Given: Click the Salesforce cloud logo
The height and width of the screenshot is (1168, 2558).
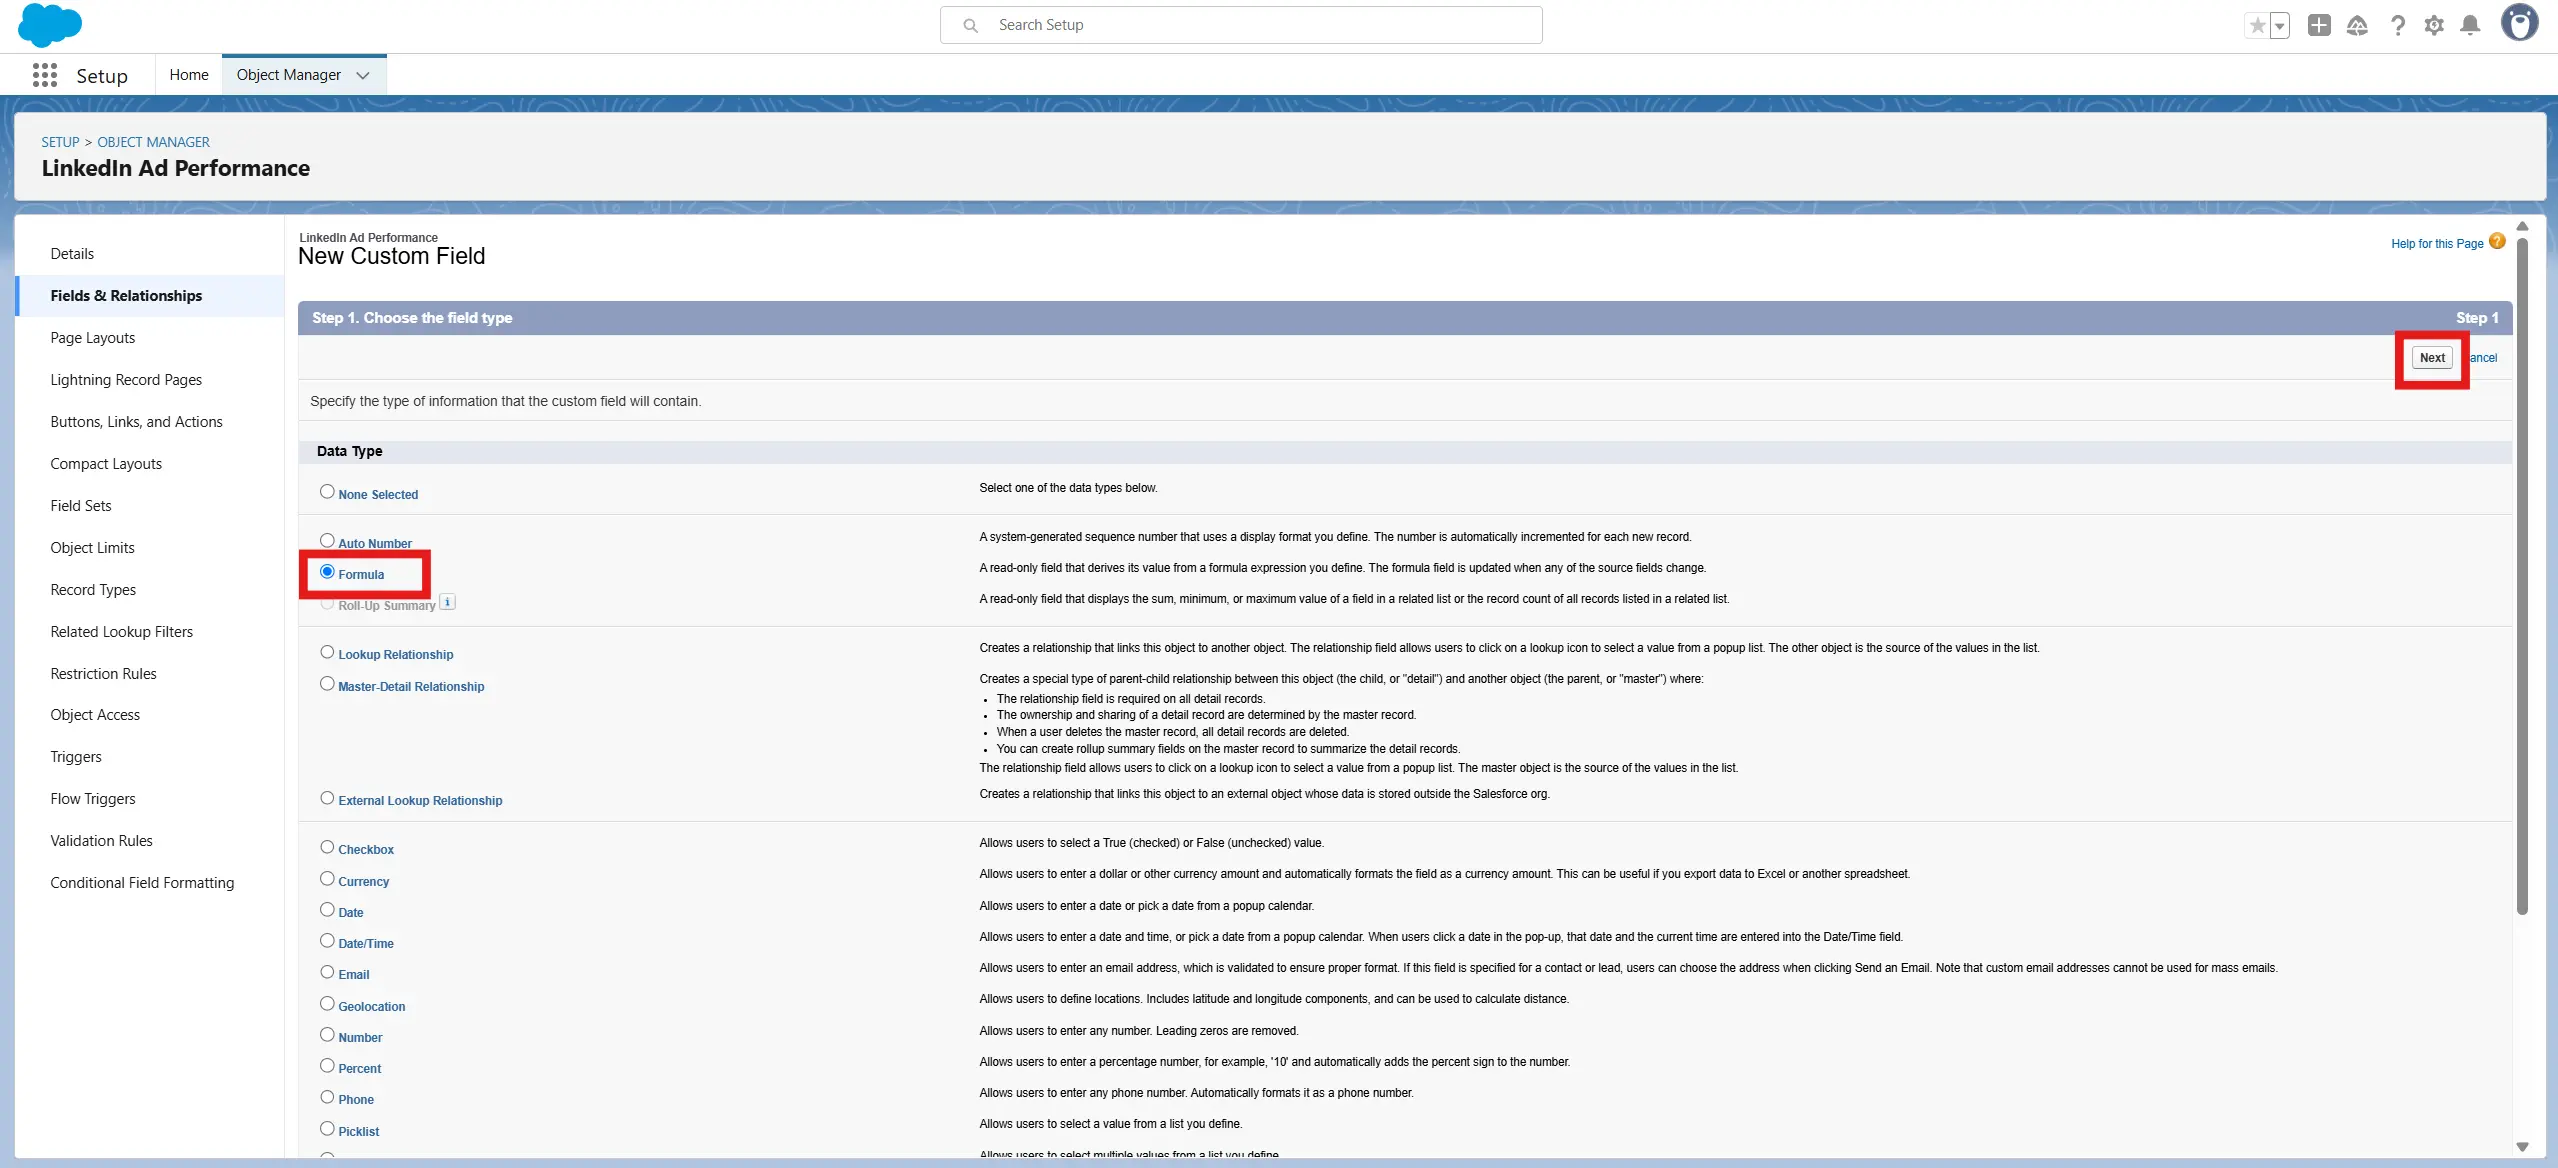Looking at the screenshot, I should point(49,25).
